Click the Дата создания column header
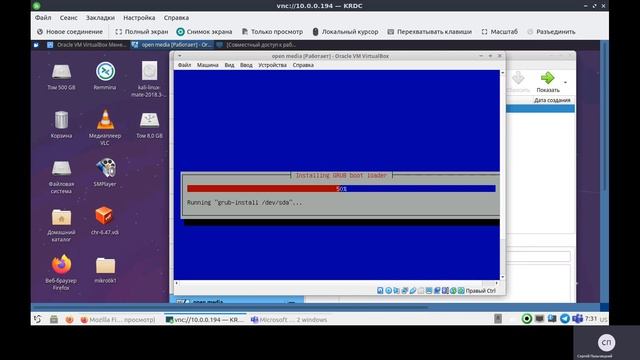Viewport: 640px width, 360px height. click(x=552, y=100)
